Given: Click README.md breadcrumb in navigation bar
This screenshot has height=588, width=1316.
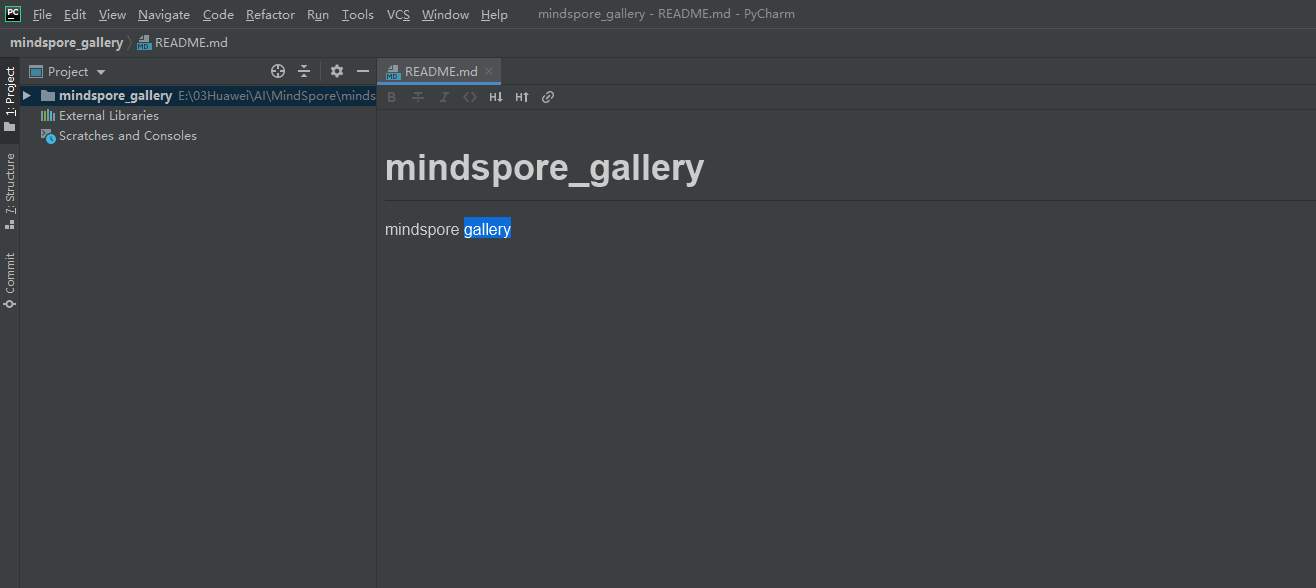Looking at the screenshot, I should pos(183,43).
